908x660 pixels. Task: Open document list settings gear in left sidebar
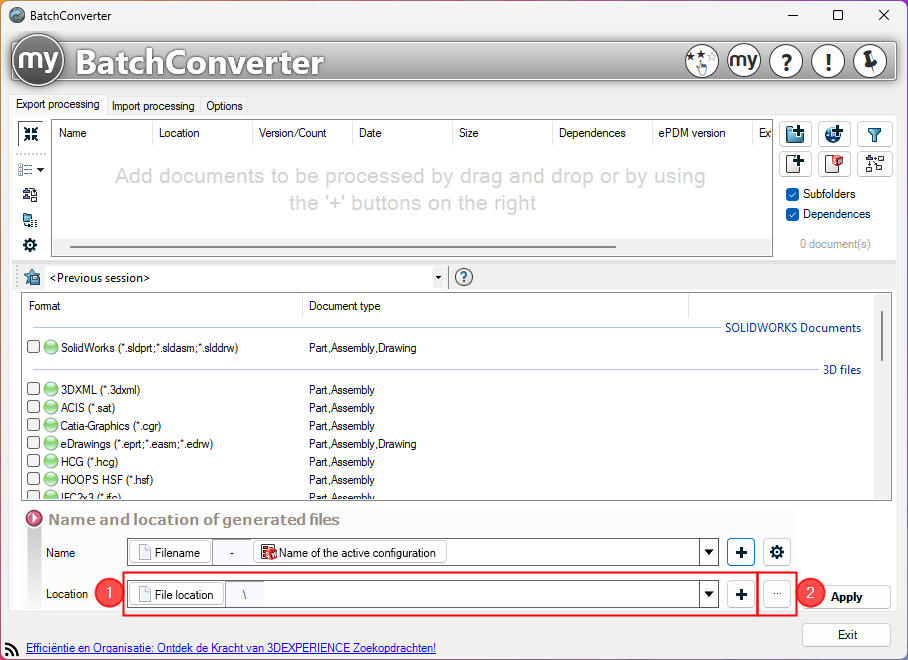click(x=30, y=245)
